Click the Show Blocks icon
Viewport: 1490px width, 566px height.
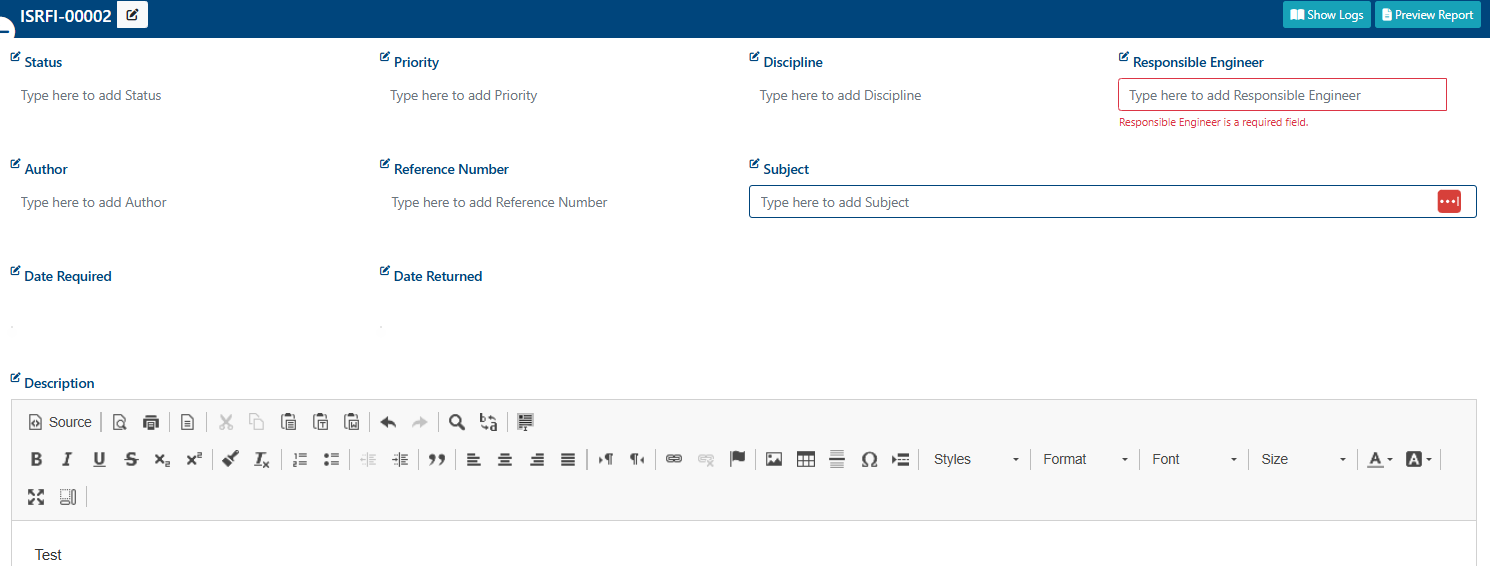tap(67, 497)
